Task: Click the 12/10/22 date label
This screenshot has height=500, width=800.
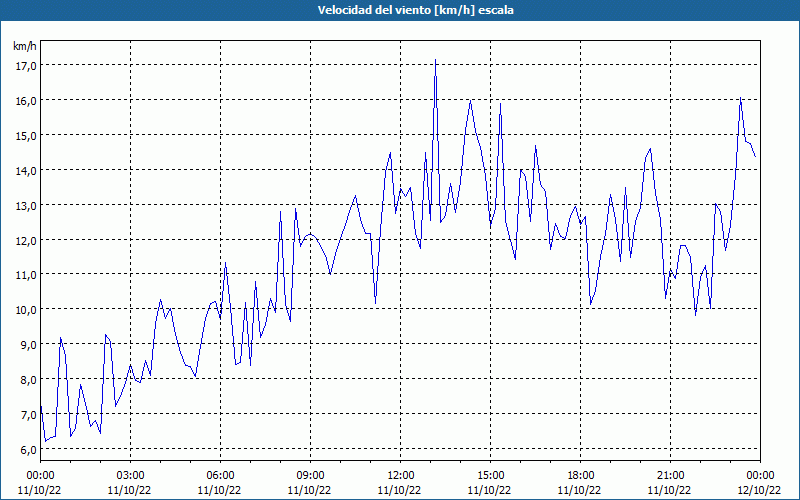Action: (x=759, y=490)
